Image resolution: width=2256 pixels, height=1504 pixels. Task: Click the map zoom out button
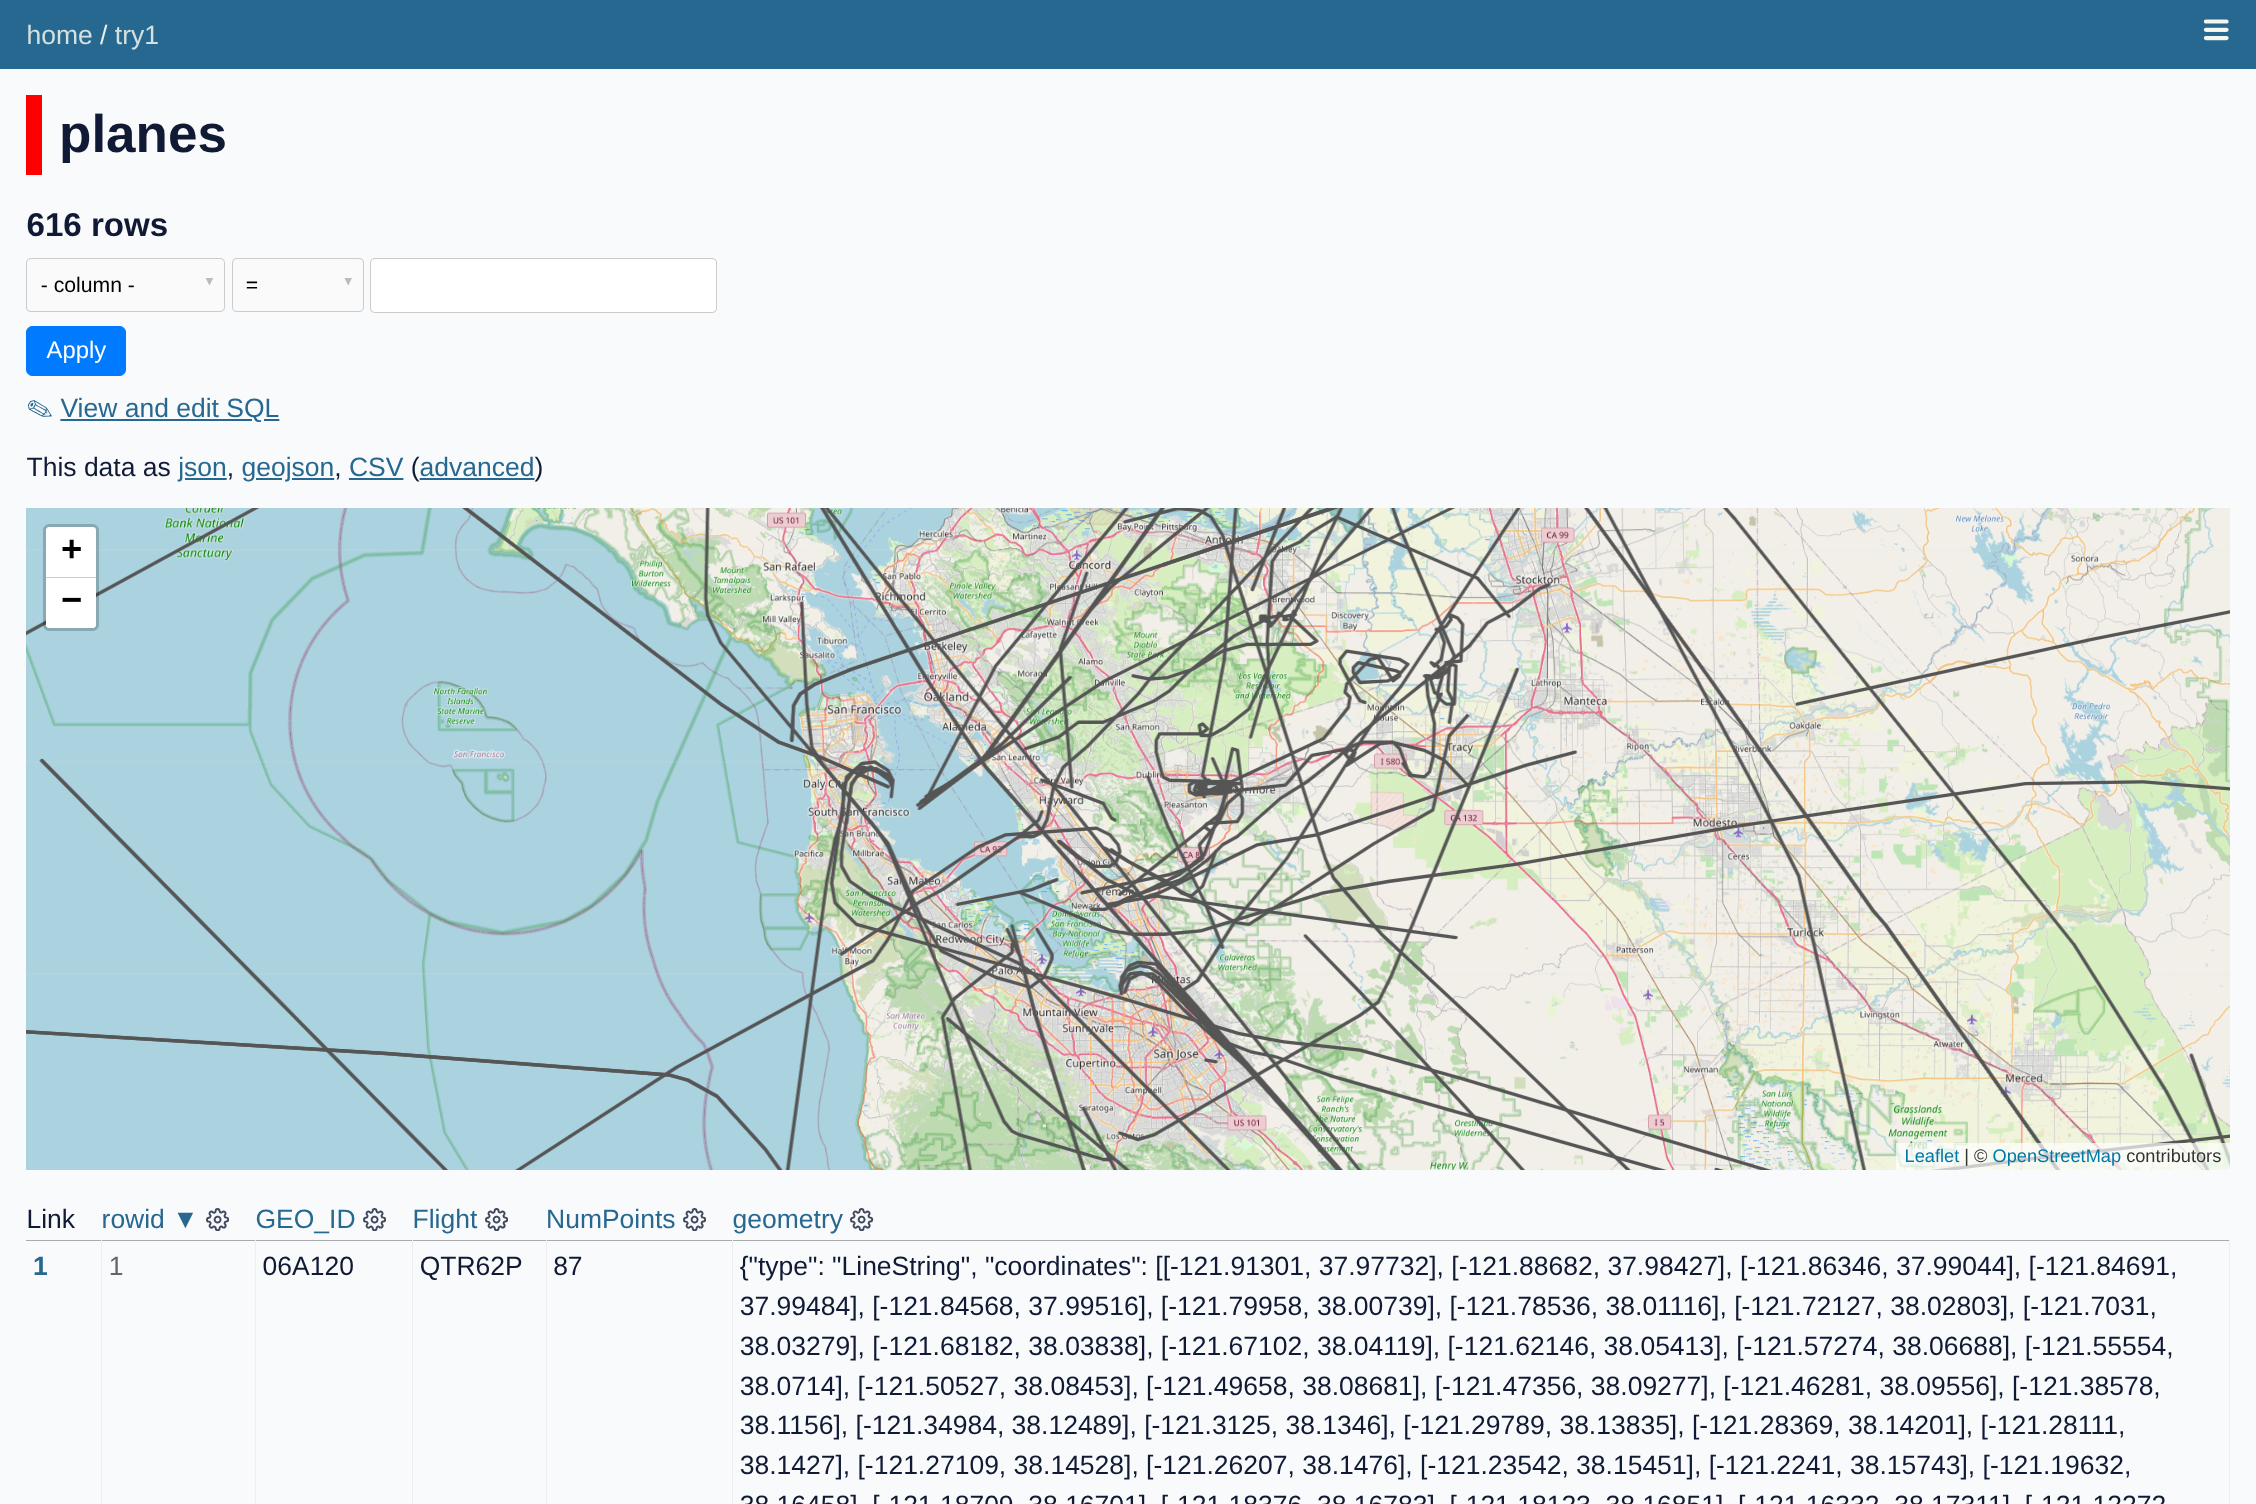[71, 601]
